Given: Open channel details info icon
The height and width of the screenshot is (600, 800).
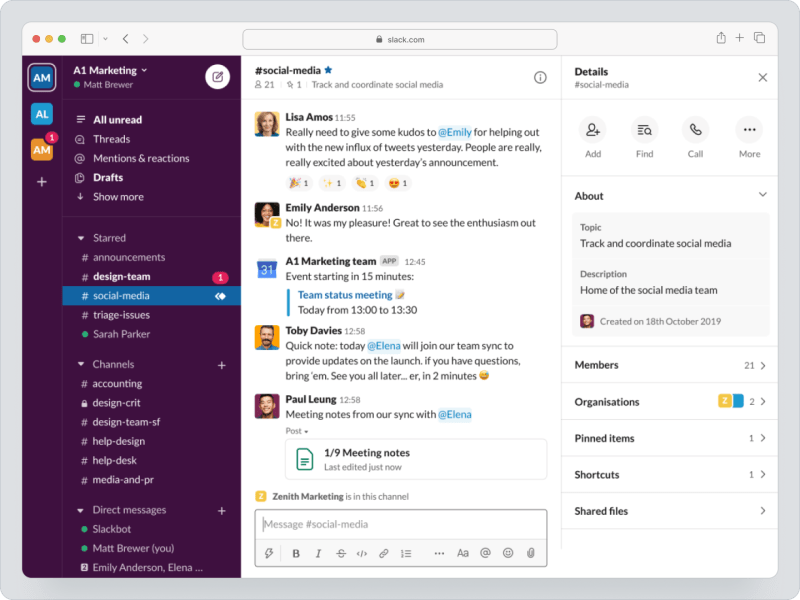Looking at the screenshot, I should 540,78.
